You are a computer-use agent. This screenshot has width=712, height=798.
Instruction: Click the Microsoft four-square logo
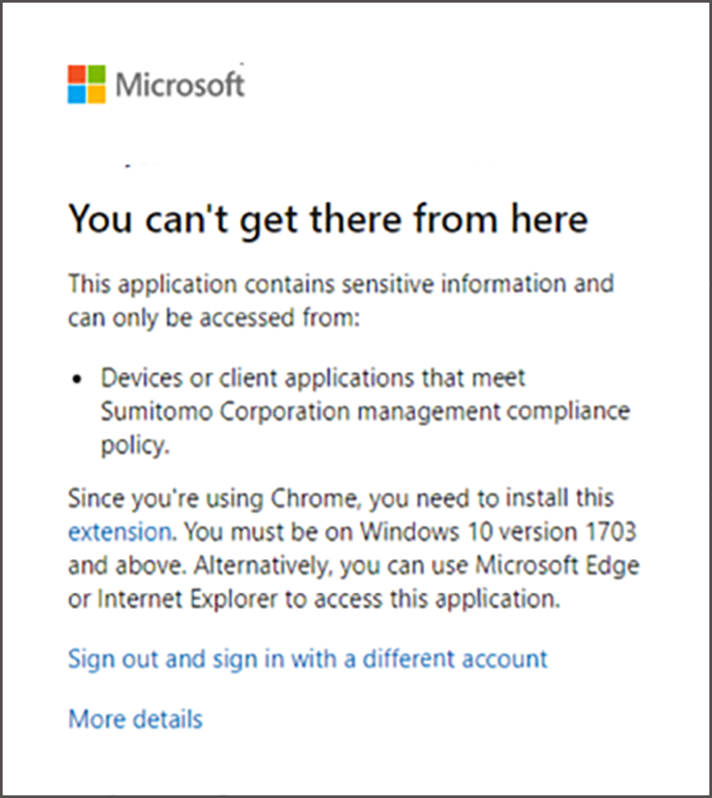86,85
